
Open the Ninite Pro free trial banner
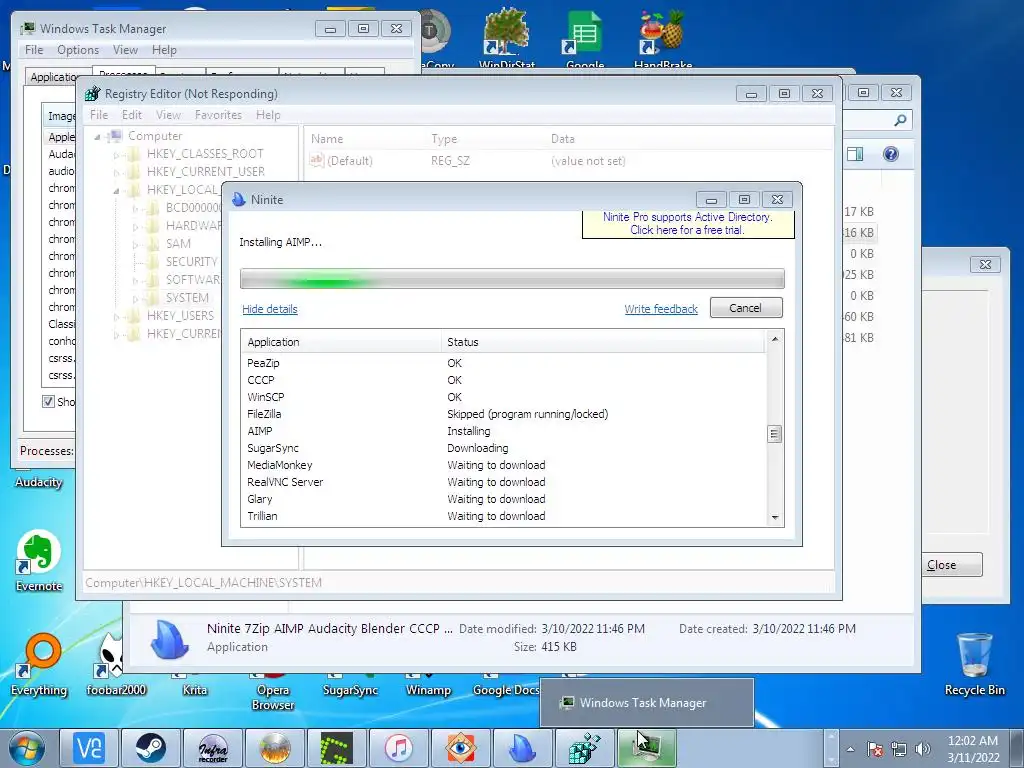pyautogui.click(x=688, y=223)
